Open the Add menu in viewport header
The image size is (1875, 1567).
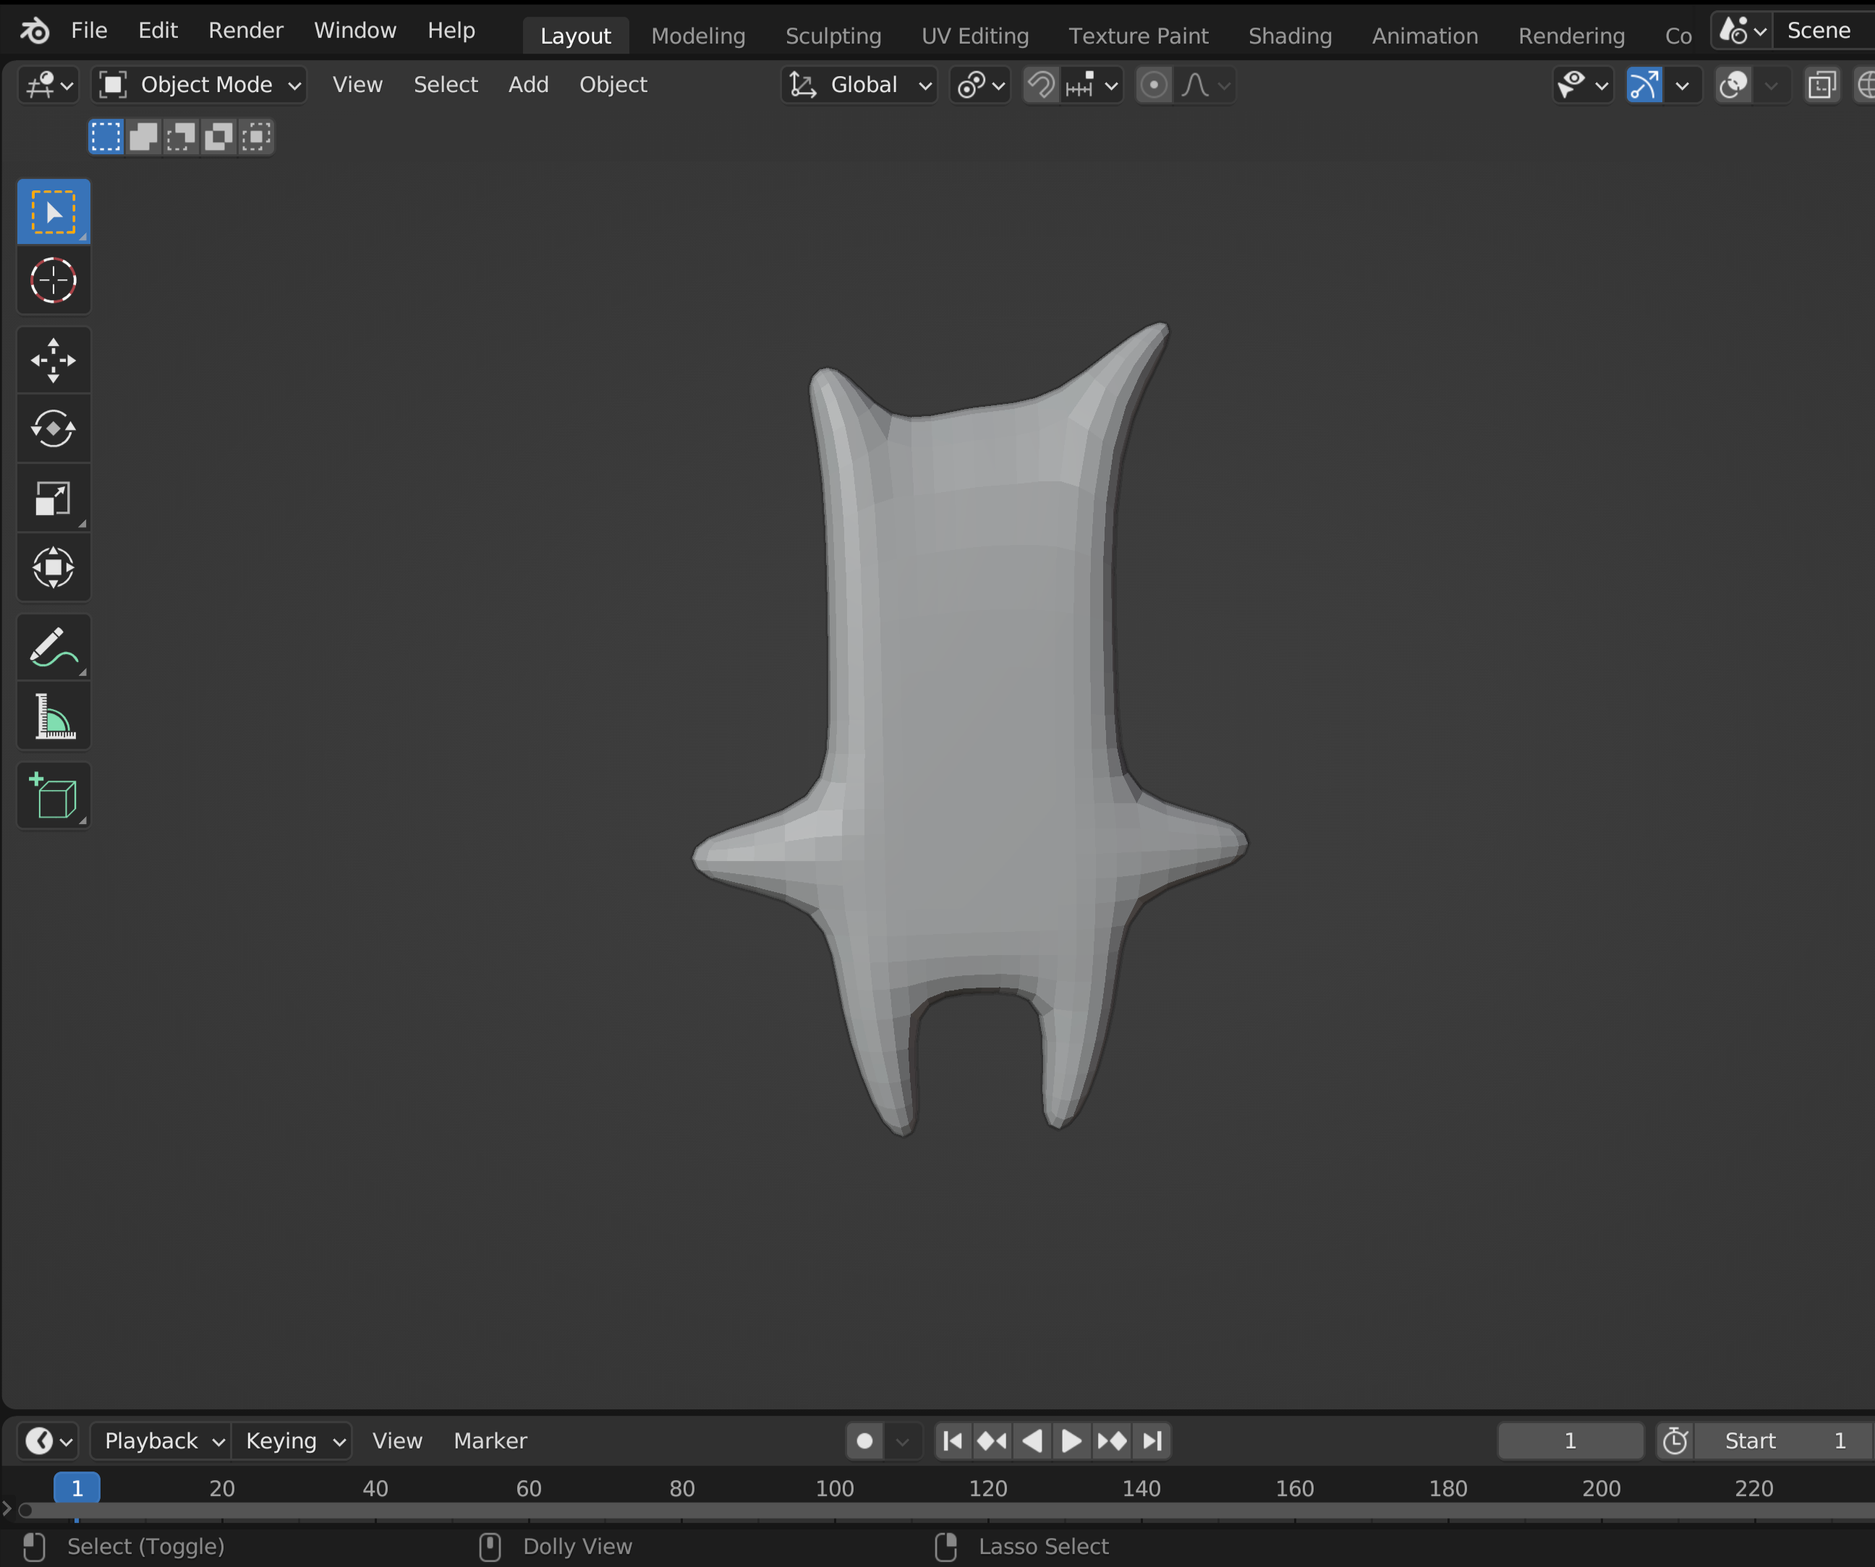tap(528, 85)
